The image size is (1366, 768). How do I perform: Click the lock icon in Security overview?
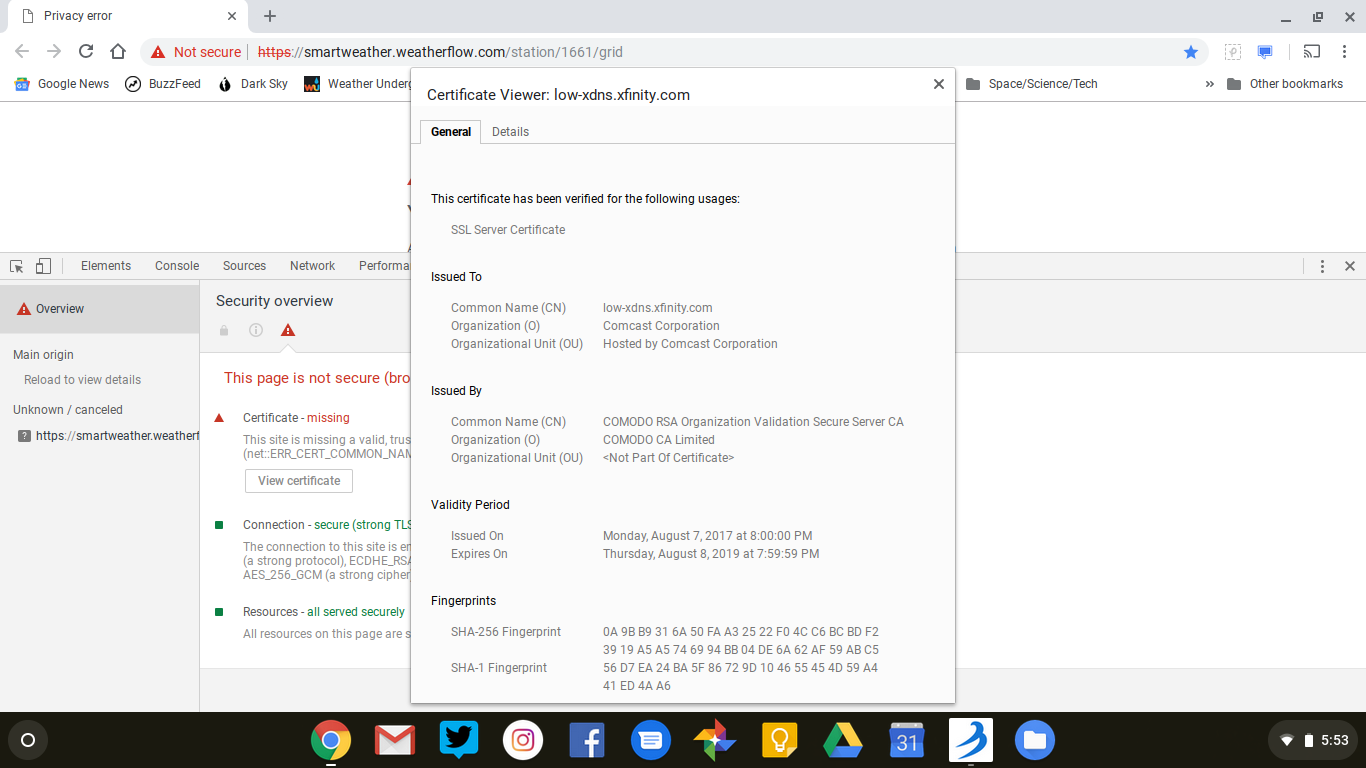pos(224,330)
